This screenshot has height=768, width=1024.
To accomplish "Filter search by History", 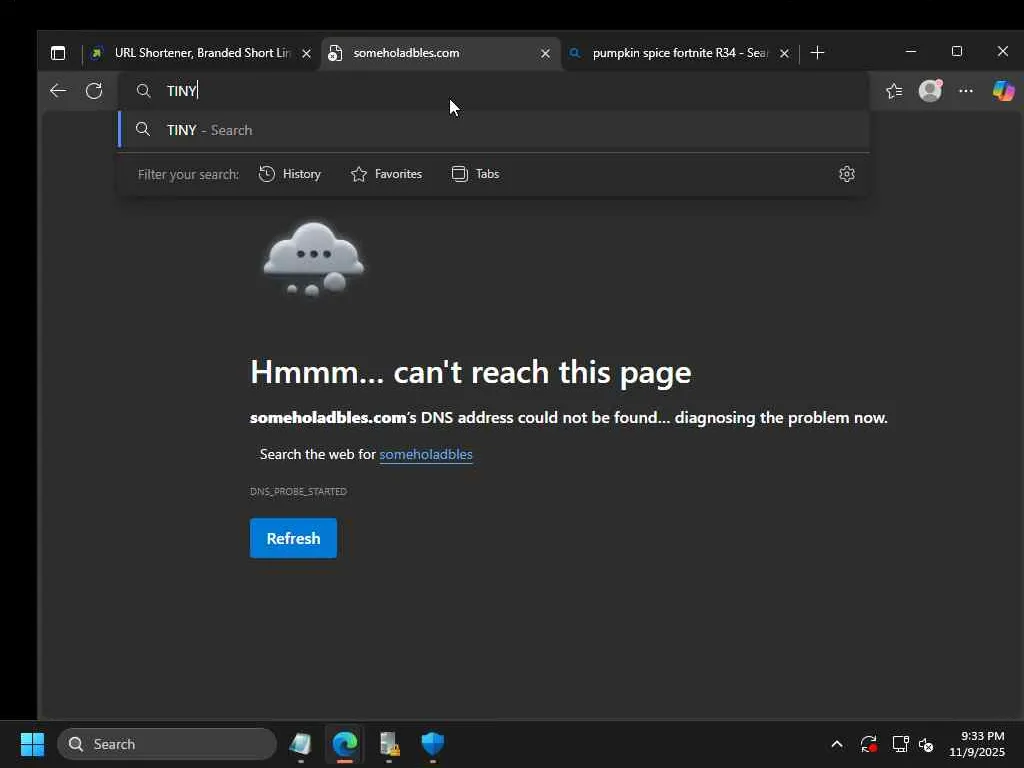I will pyautogui.click(x=290, y=174).
